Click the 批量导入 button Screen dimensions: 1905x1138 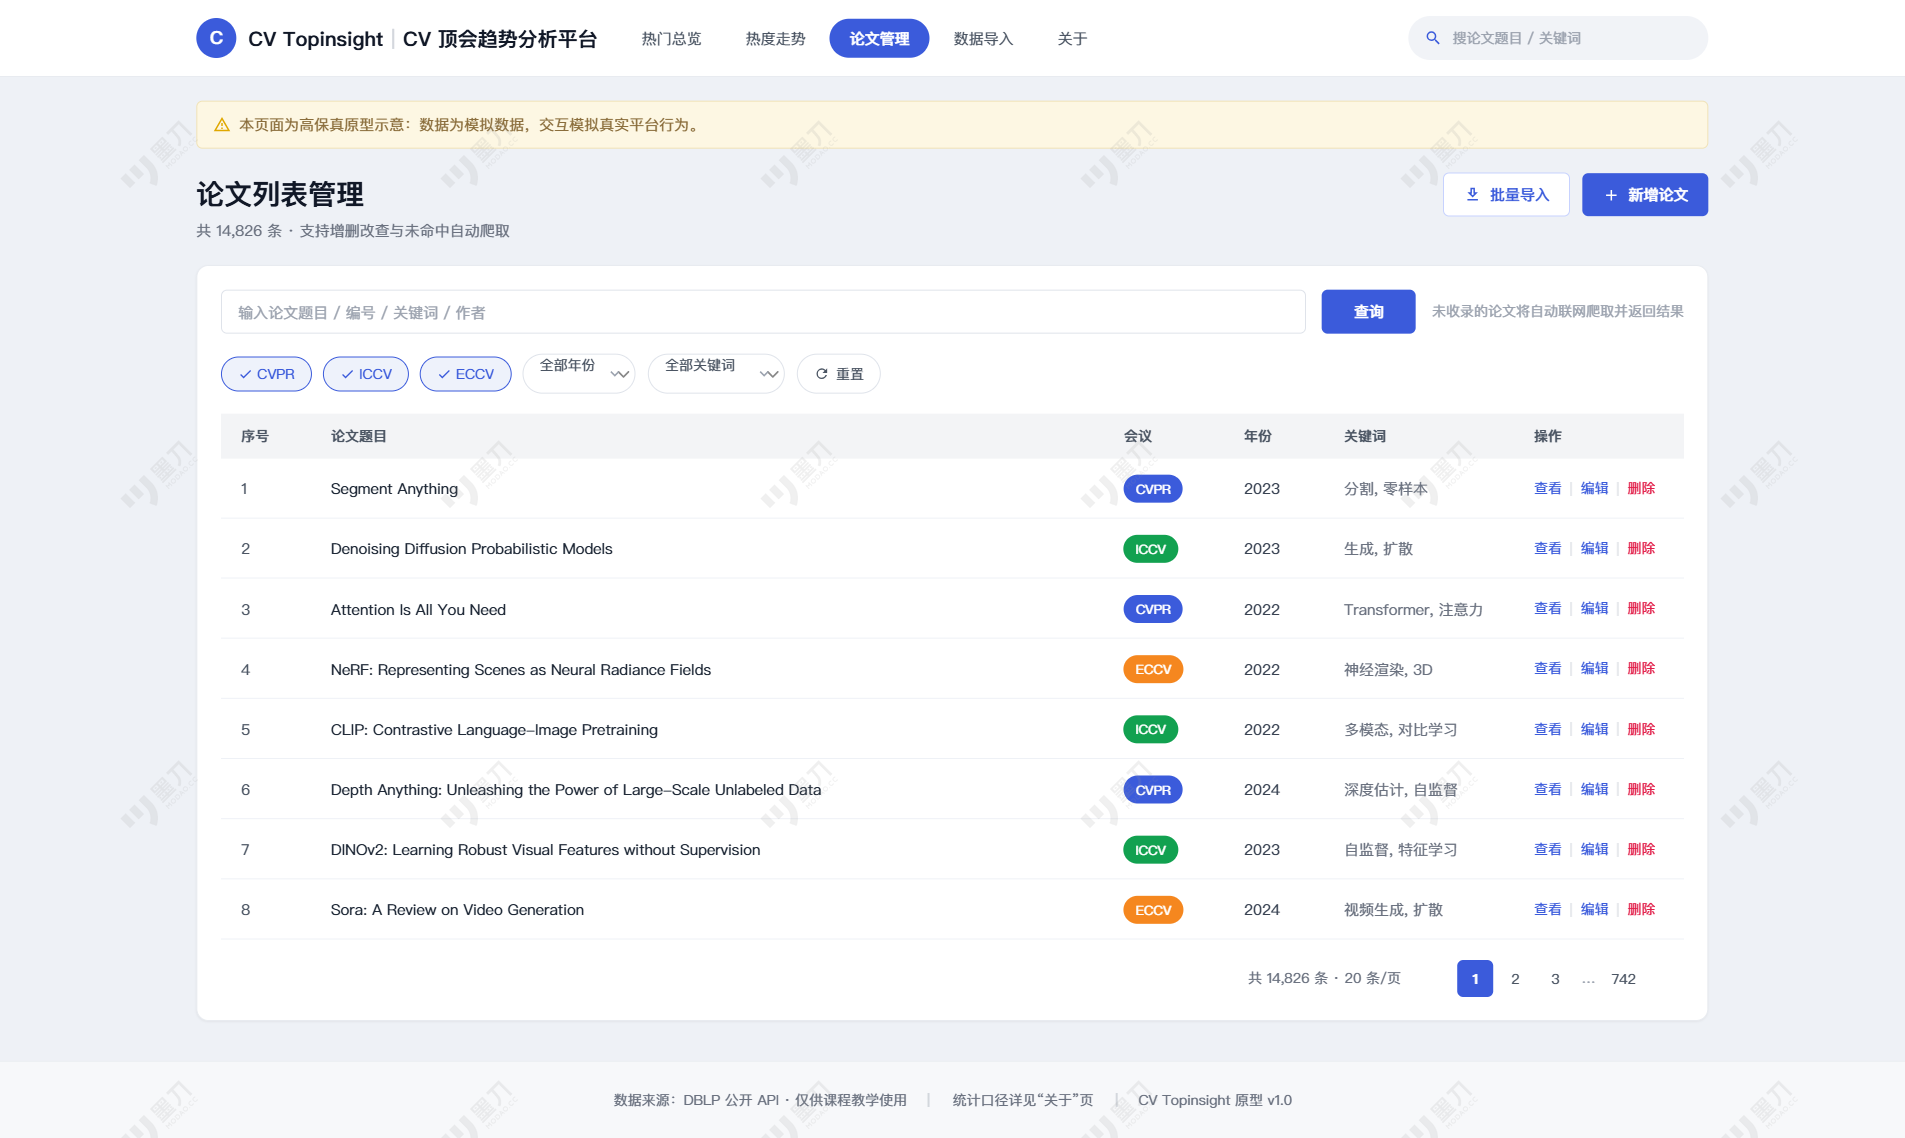(x=1506, y=195)
